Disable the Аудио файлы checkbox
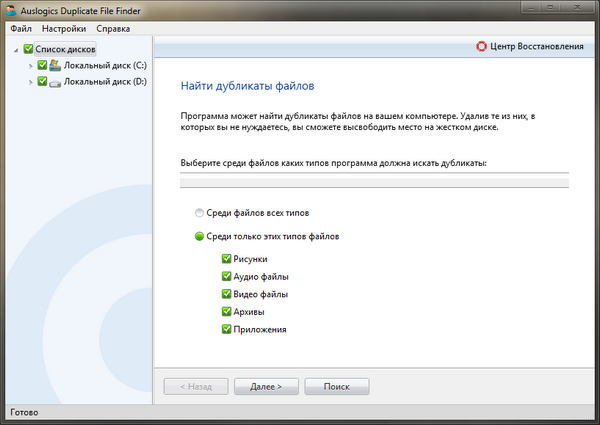The height and width of the screenshot is (425, 600). pos(226,277)
